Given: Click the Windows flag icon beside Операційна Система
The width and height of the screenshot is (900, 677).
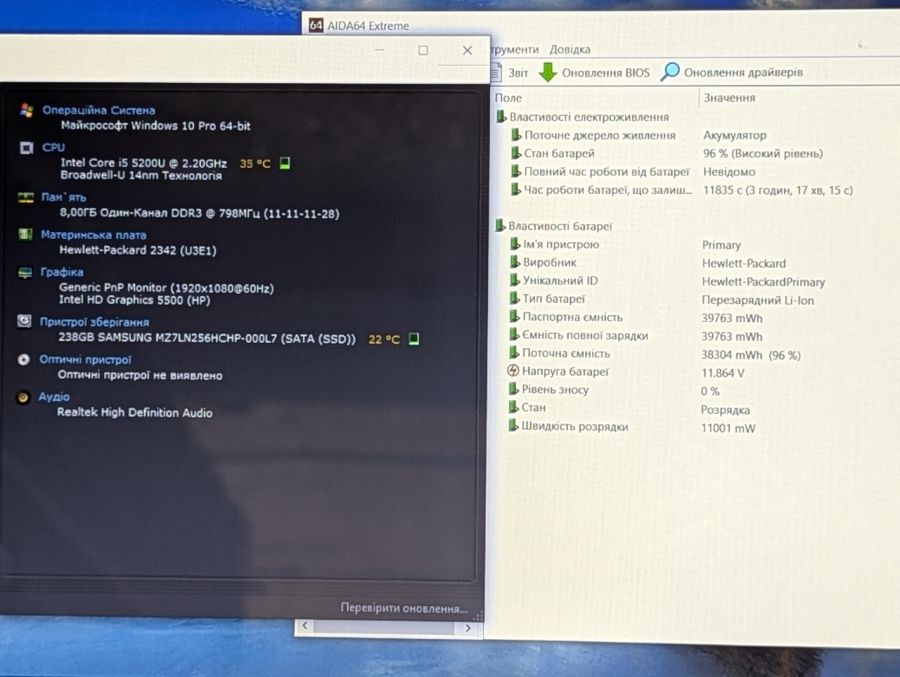Looking at the screenshot, I should pos(26,110).
